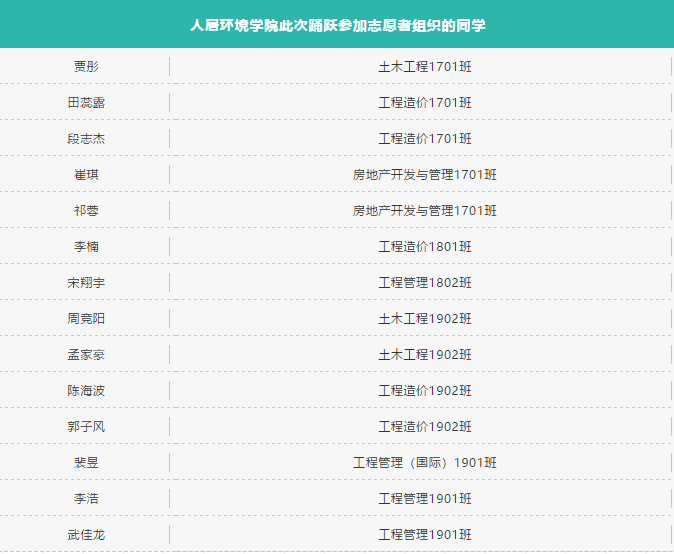Click 房地产开发与管理1701班 in 祁蓉's row
The width and height of the screenshot is (674, 554).
(425, 211)
